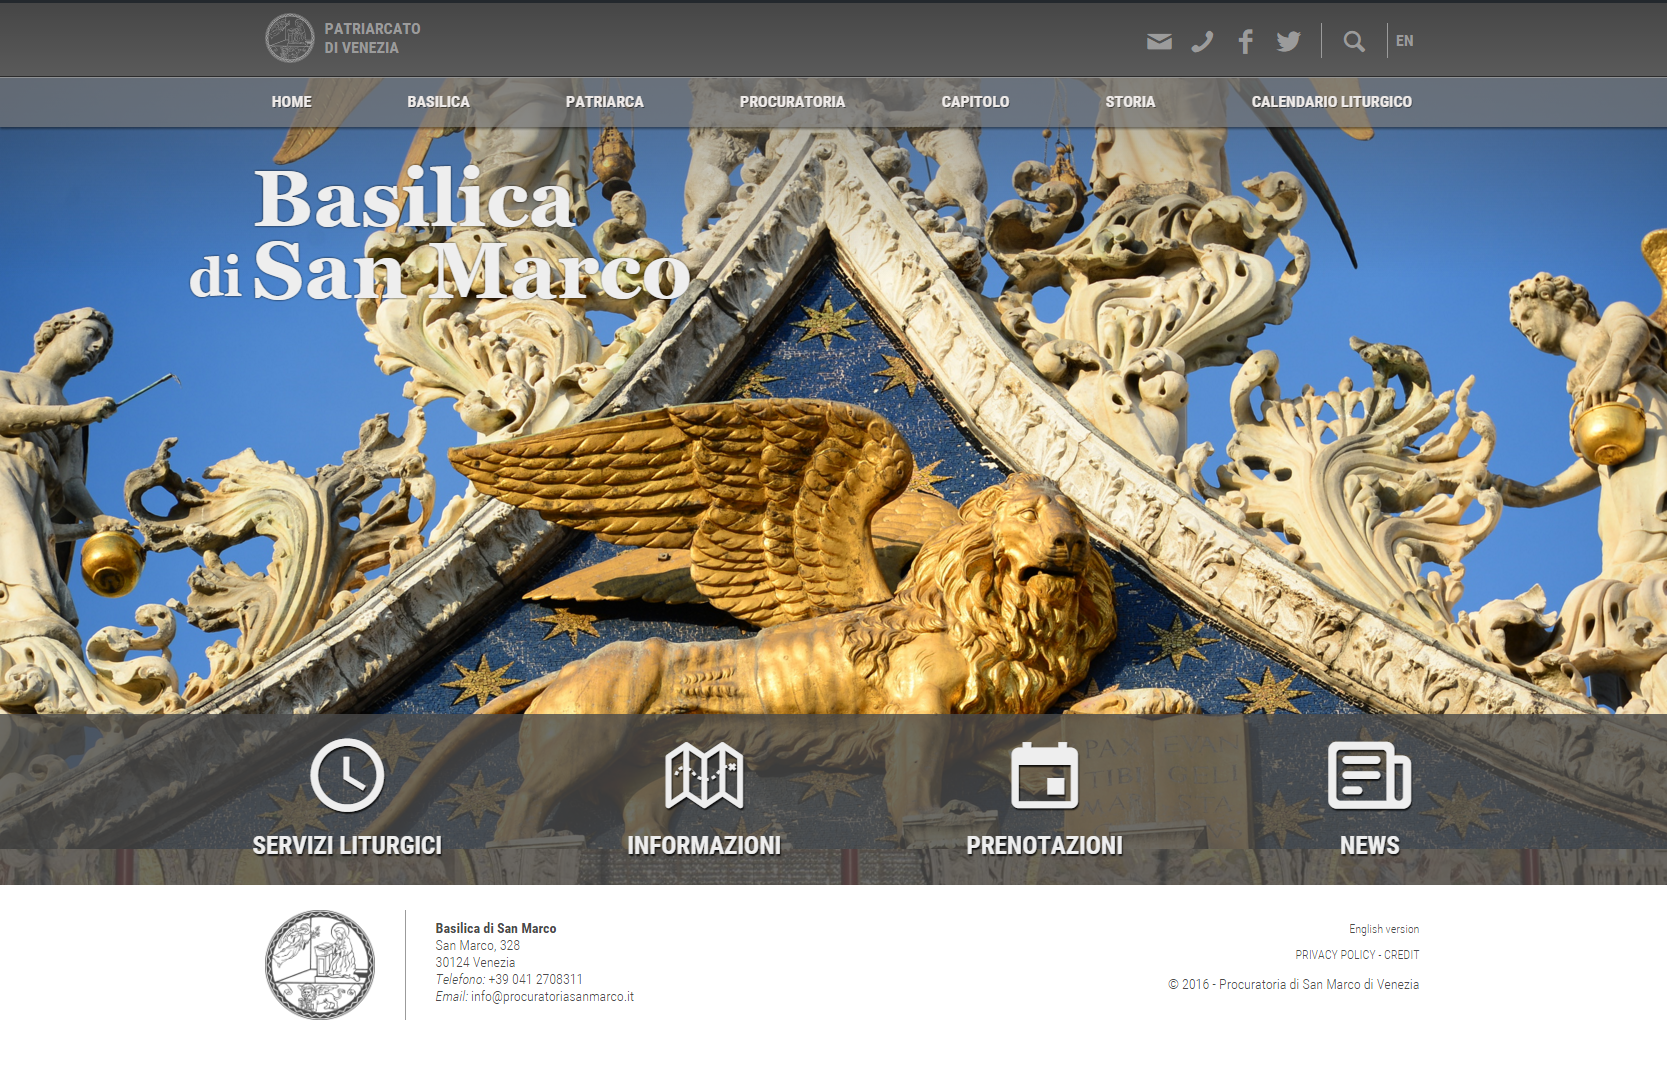This screenshot has width=1667, height=1066.
Task: Click the round seal emblem in footer
Action: pyautogui.click(x=320, y=965)
